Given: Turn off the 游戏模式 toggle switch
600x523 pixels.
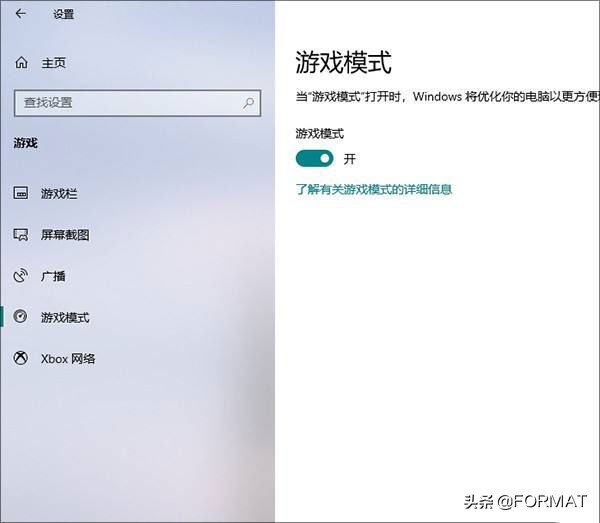Looking at the screenshot, I should pos(315,158).
